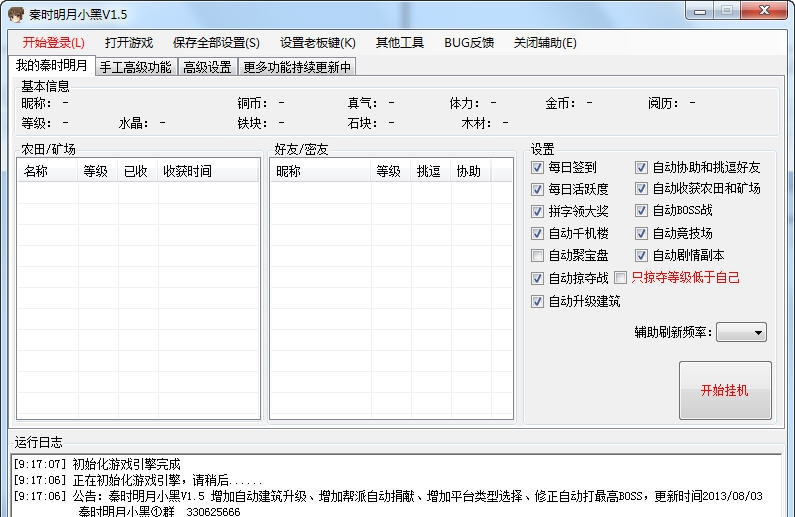Toggle 自动掠夺战 checkbox
This screenshot has width=795, height=517.
tap(537, 278)
